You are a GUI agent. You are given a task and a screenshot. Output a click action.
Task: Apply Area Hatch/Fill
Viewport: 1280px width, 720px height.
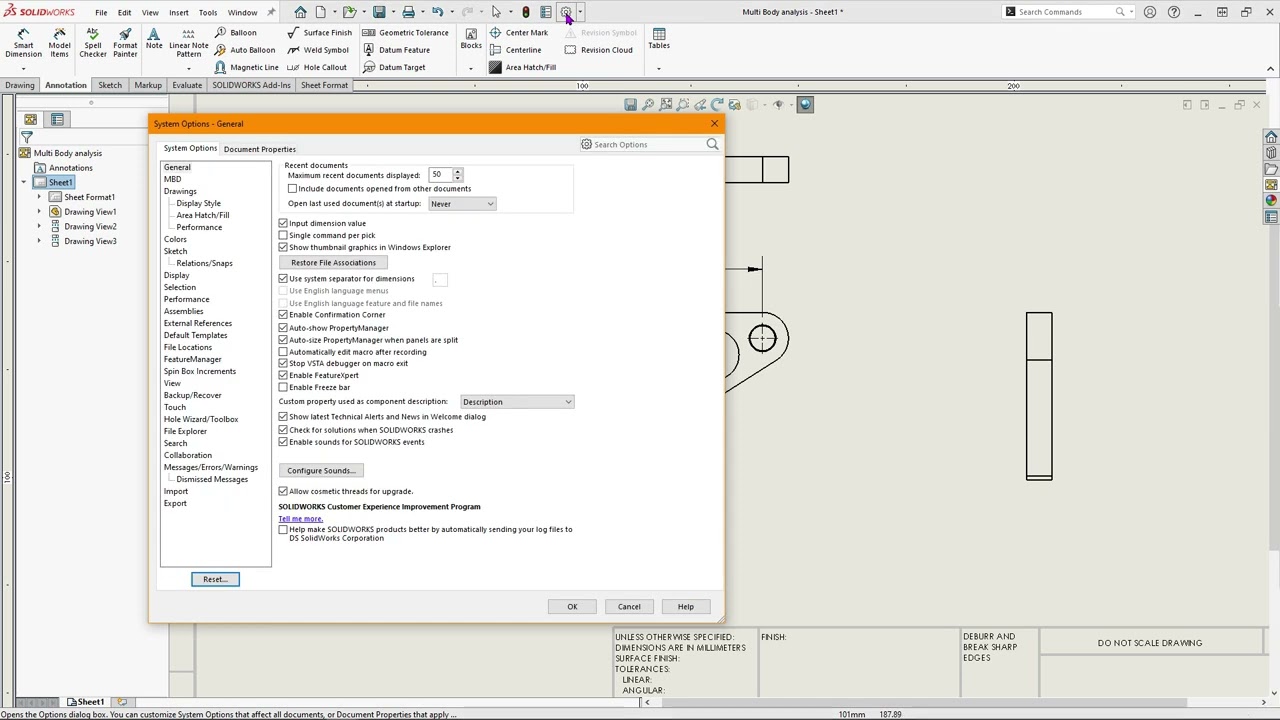522,67
